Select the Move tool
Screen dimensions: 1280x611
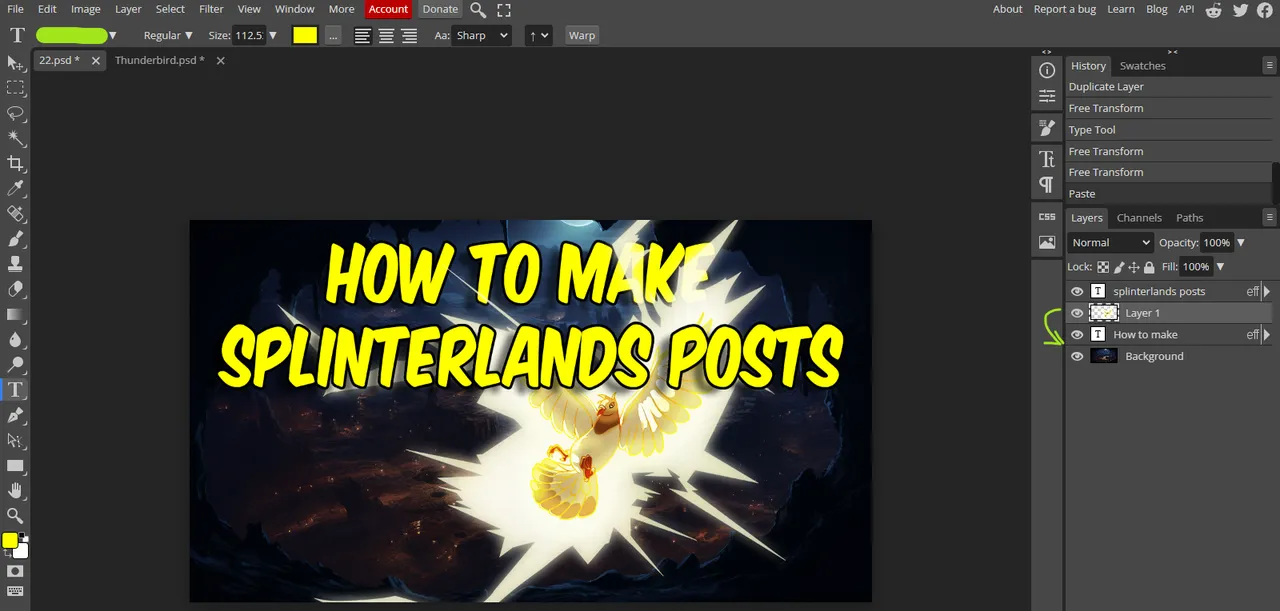pos(15,63)
